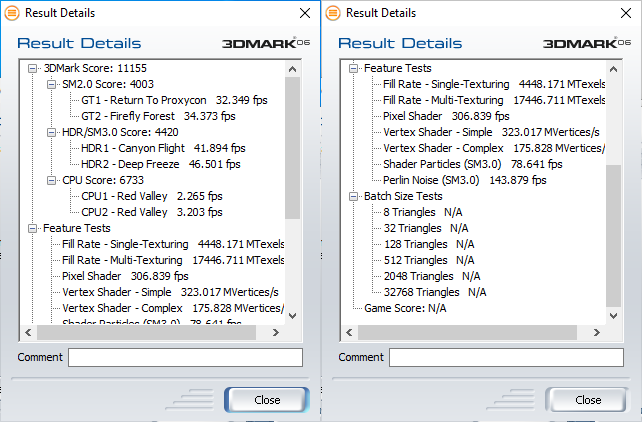642x422 pixels.
Task: Select 'CPU Score: 6733' row
Action: [103, 180]
